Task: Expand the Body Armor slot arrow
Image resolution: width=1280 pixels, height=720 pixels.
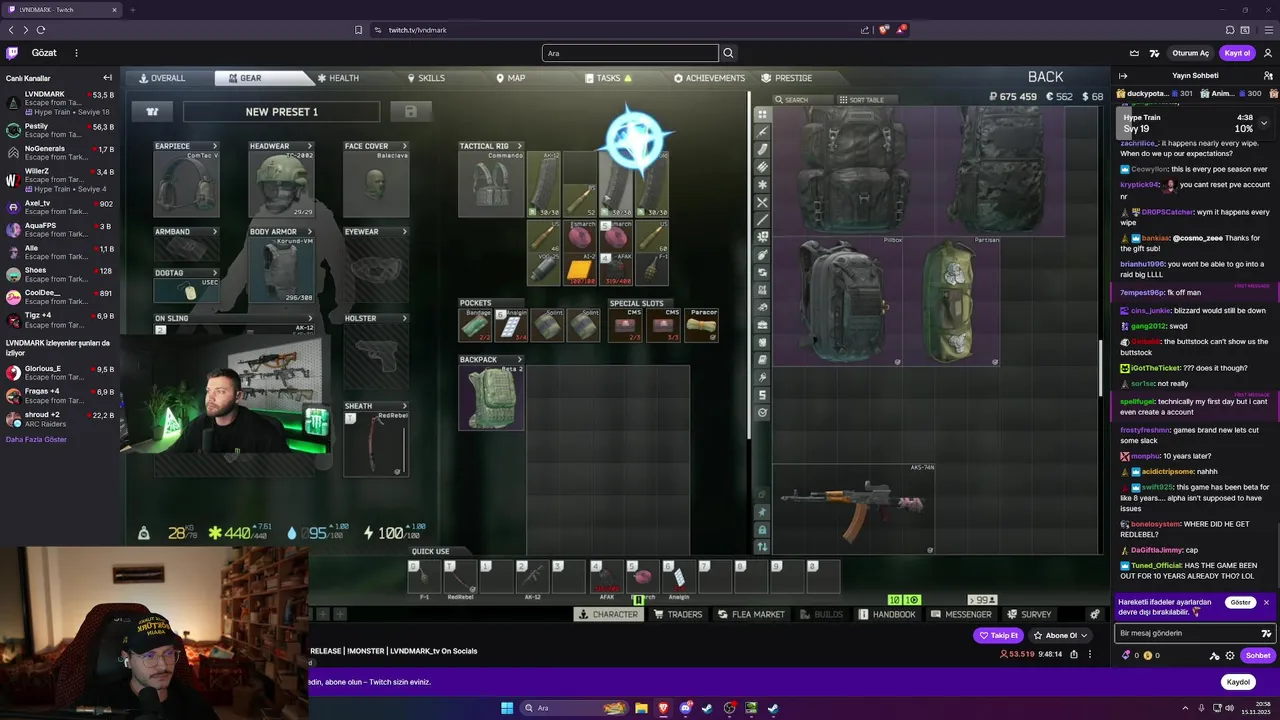Action: click(x=309, y=232)
